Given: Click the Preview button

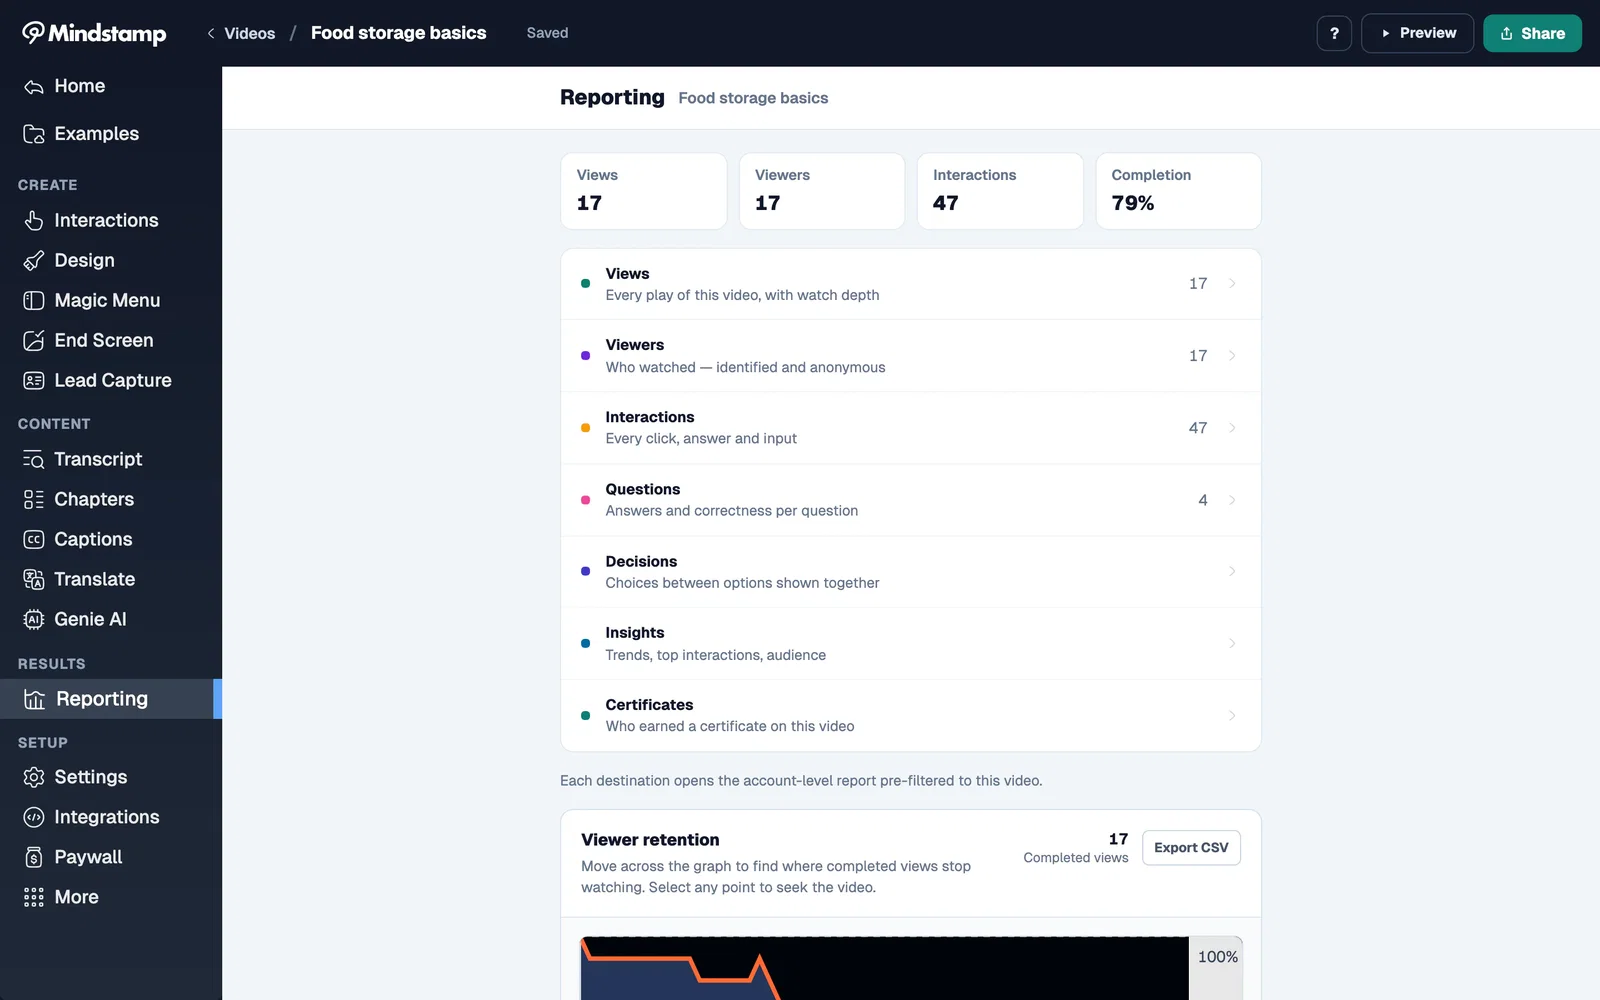Looking at the screenshot, I should coord(1417,33).
